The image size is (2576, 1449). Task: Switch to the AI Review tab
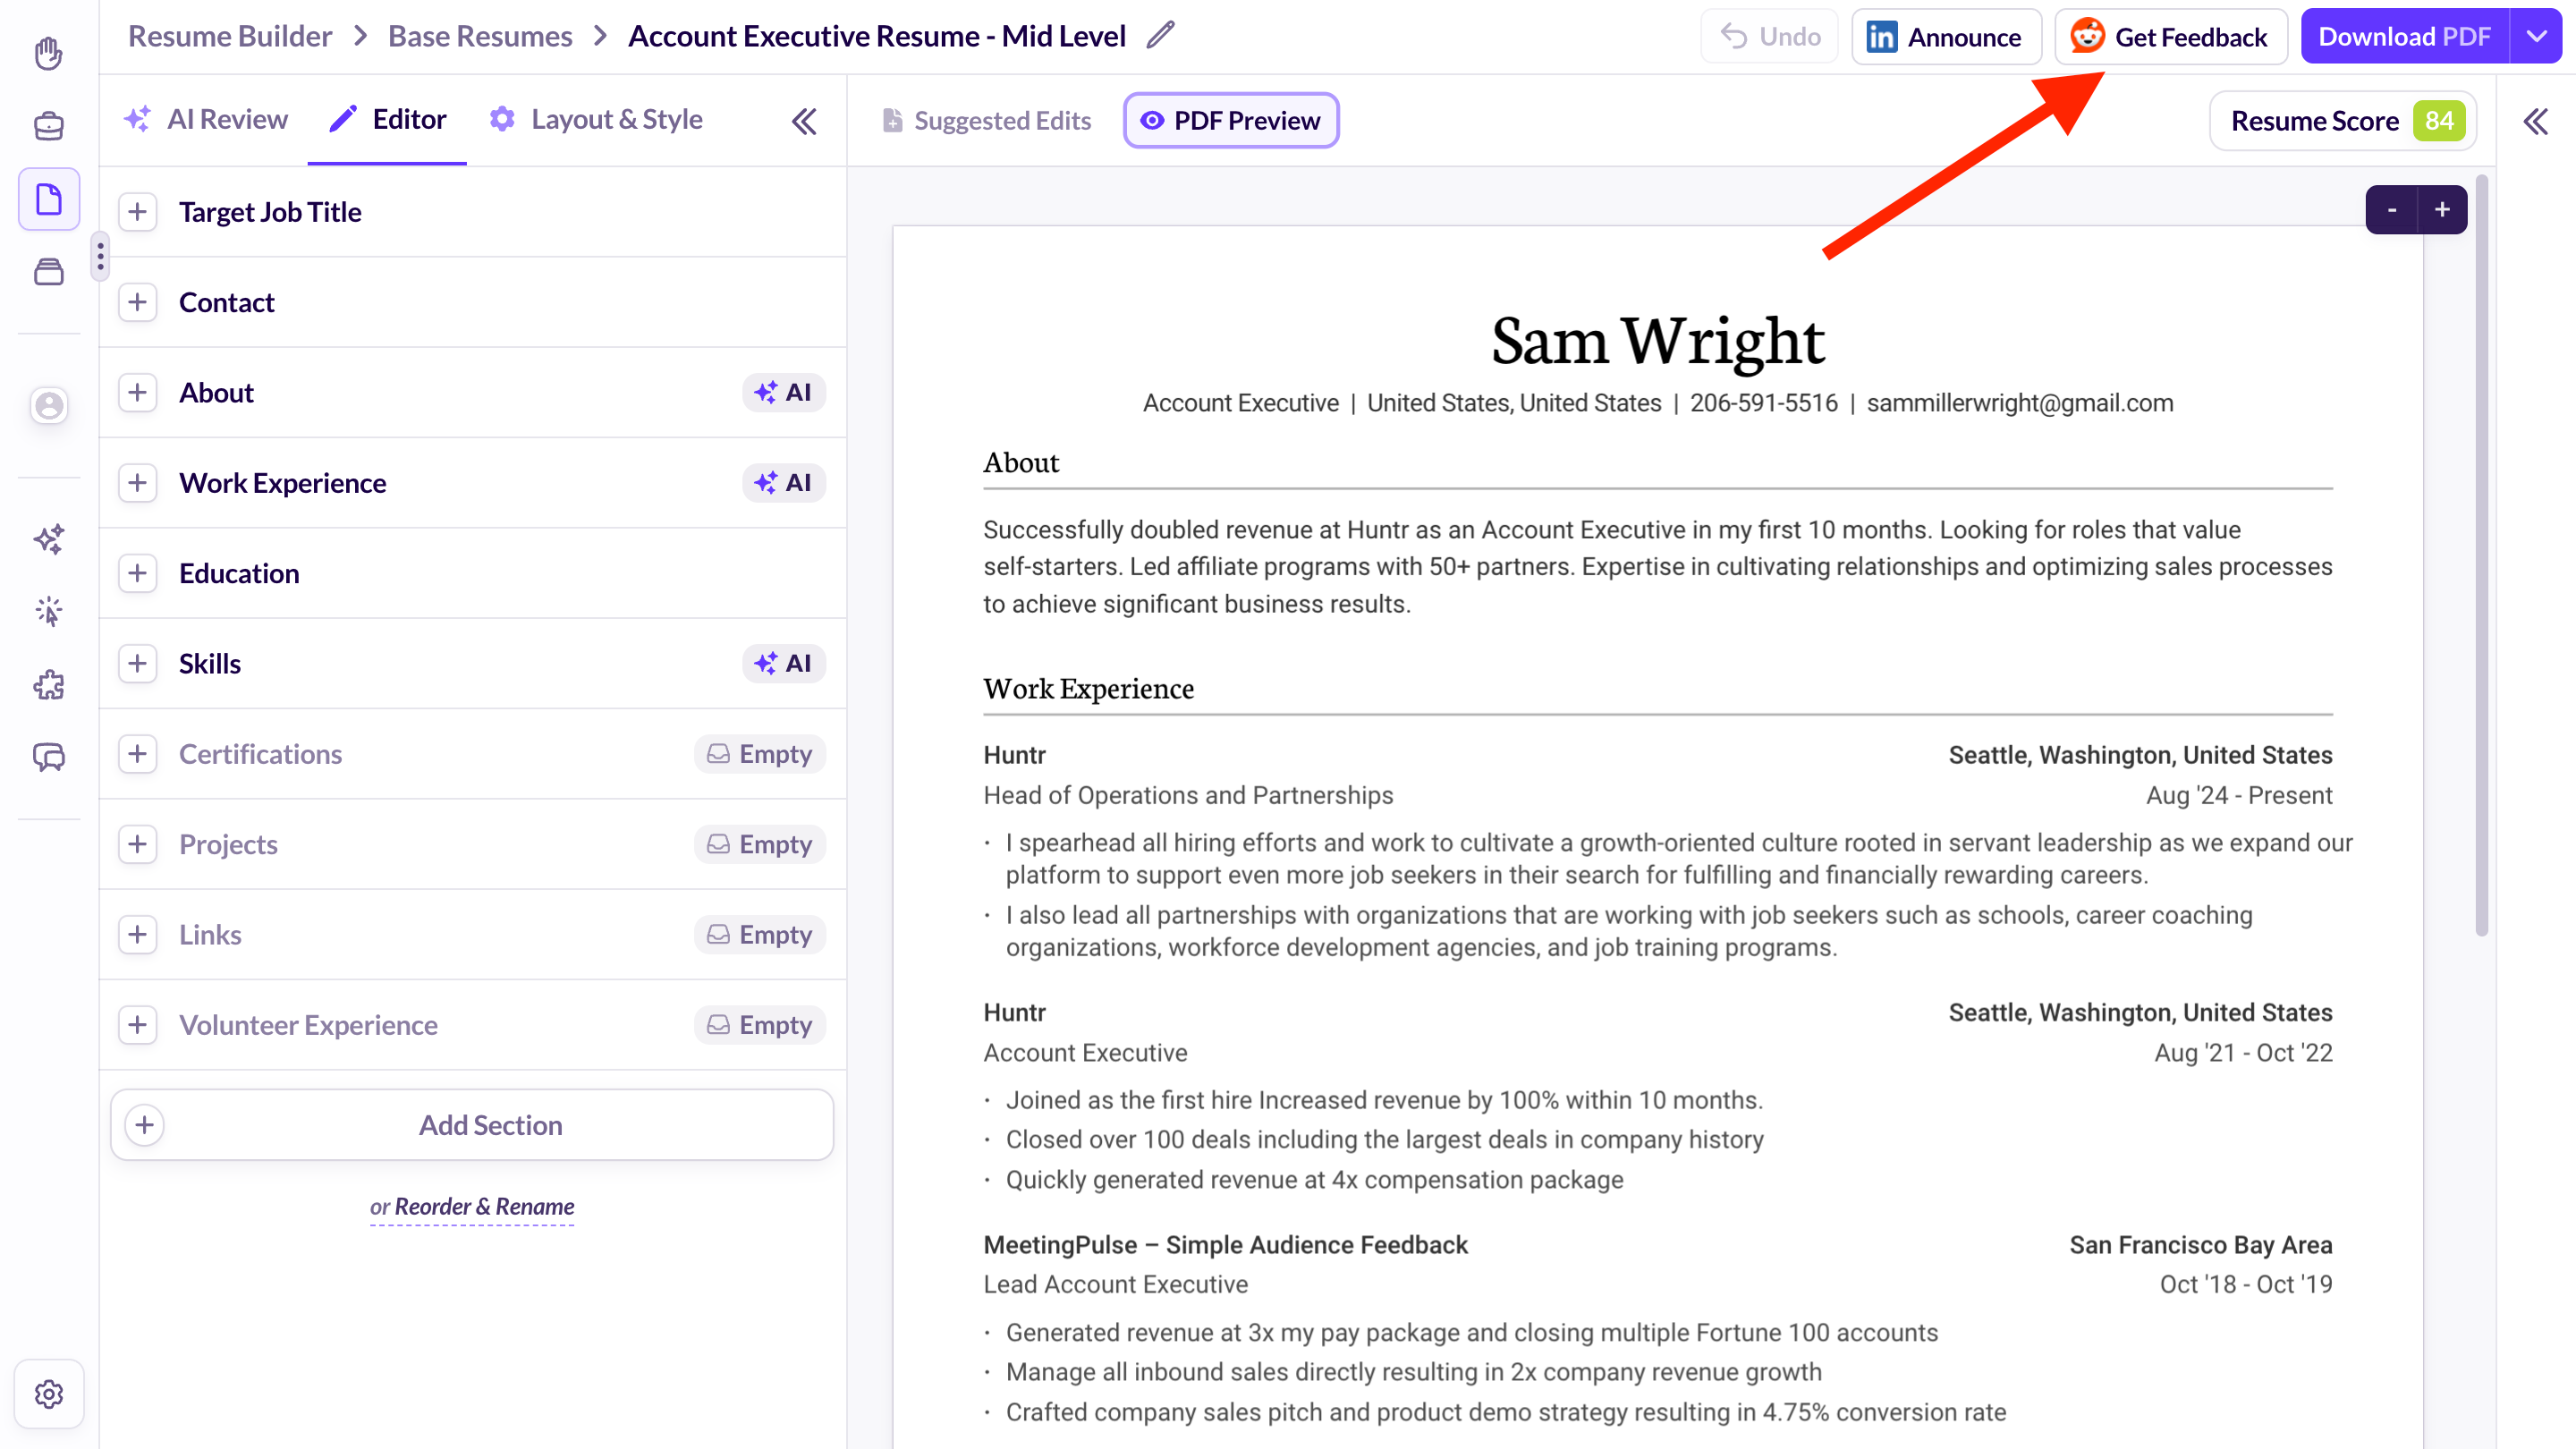[x=206, y=120]
